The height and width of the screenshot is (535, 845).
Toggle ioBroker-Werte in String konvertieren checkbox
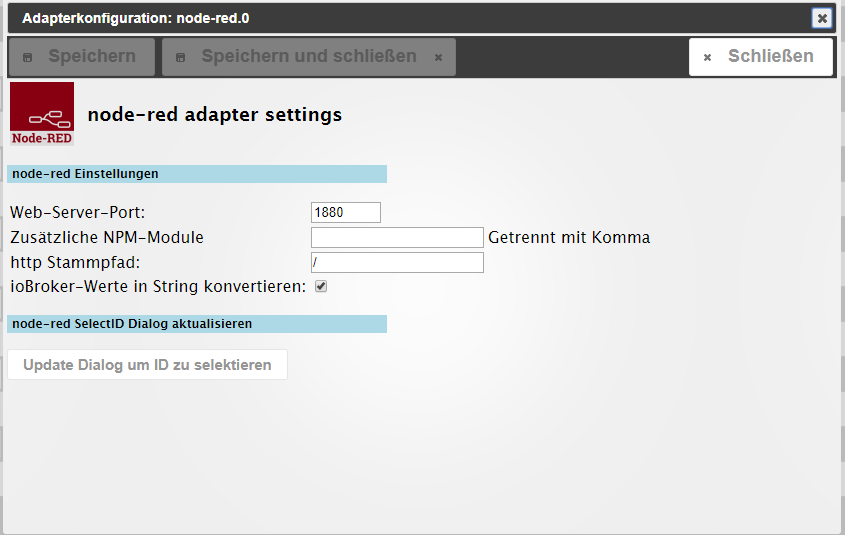[x=321, y=286]
